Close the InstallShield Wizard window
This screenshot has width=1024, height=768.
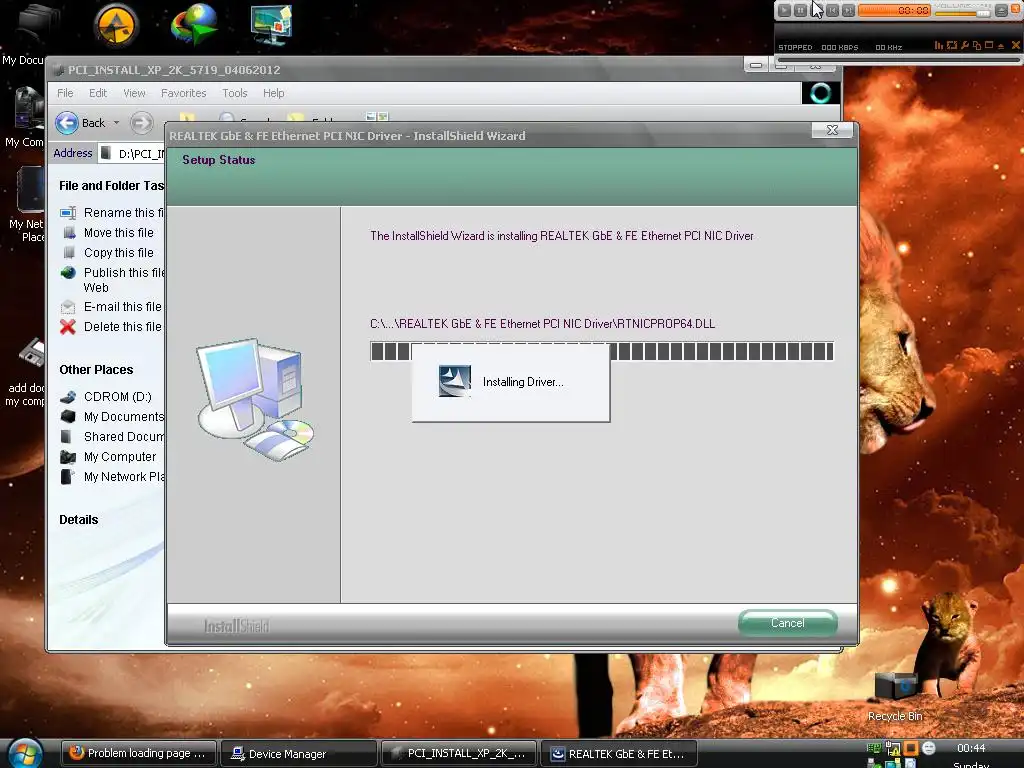[x=832, y=130]
